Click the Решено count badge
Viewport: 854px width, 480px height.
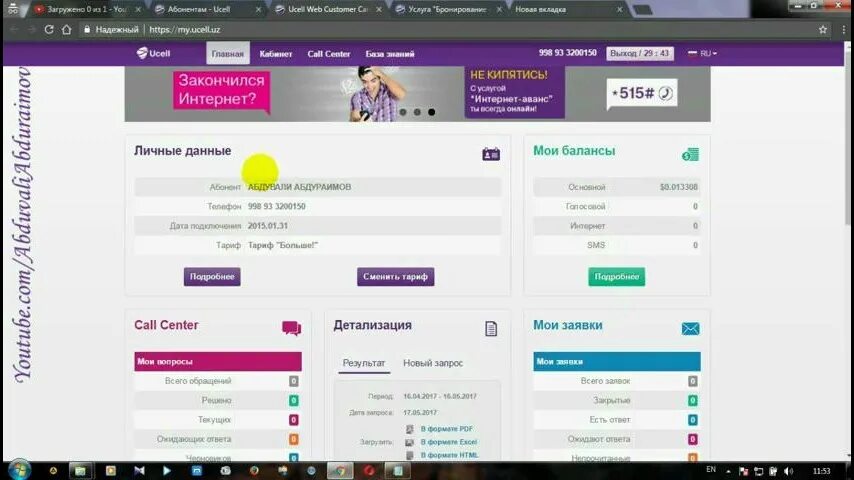click(294, 400)
